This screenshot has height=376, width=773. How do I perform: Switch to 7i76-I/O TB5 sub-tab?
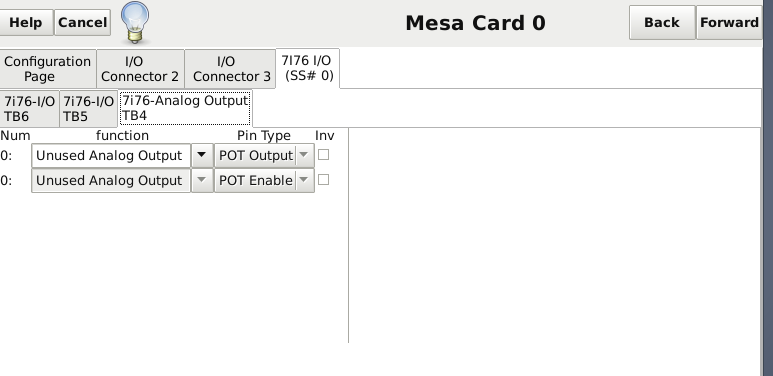click(x=89, y=109)
